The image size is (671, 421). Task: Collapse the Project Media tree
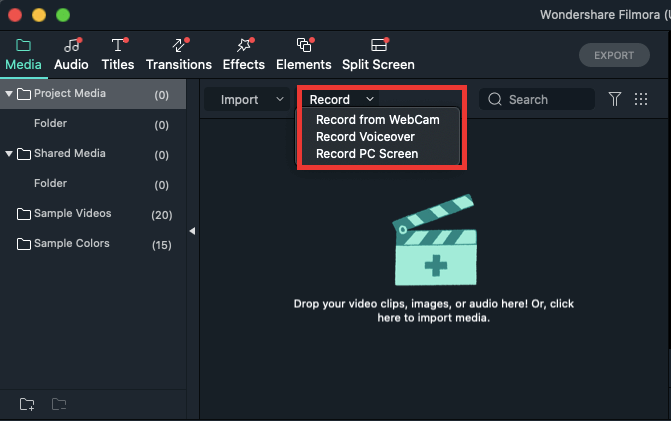tap(10, 94)
